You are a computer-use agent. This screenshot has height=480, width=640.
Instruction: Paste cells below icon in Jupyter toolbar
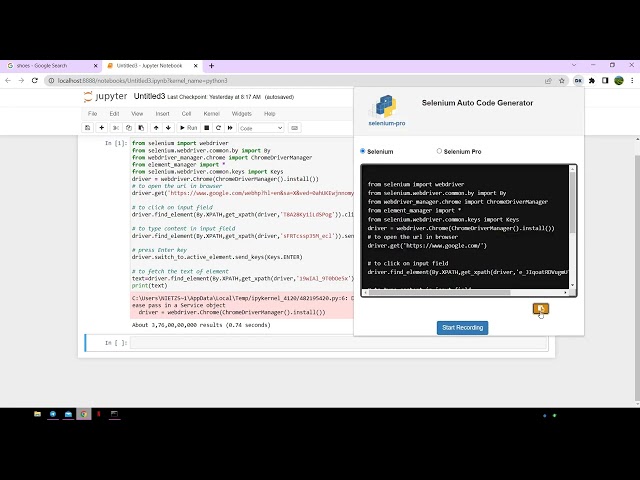pyautogui.click(x=141, y=128)
